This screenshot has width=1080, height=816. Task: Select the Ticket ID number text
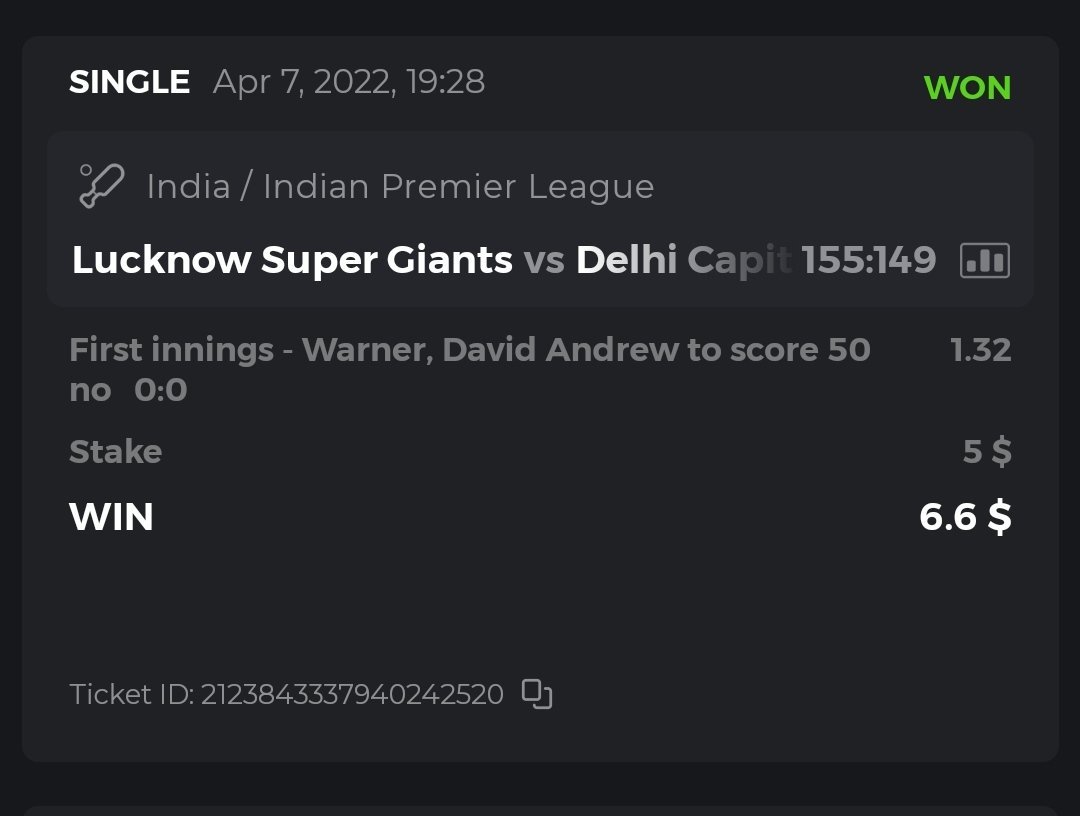point(352,694)
